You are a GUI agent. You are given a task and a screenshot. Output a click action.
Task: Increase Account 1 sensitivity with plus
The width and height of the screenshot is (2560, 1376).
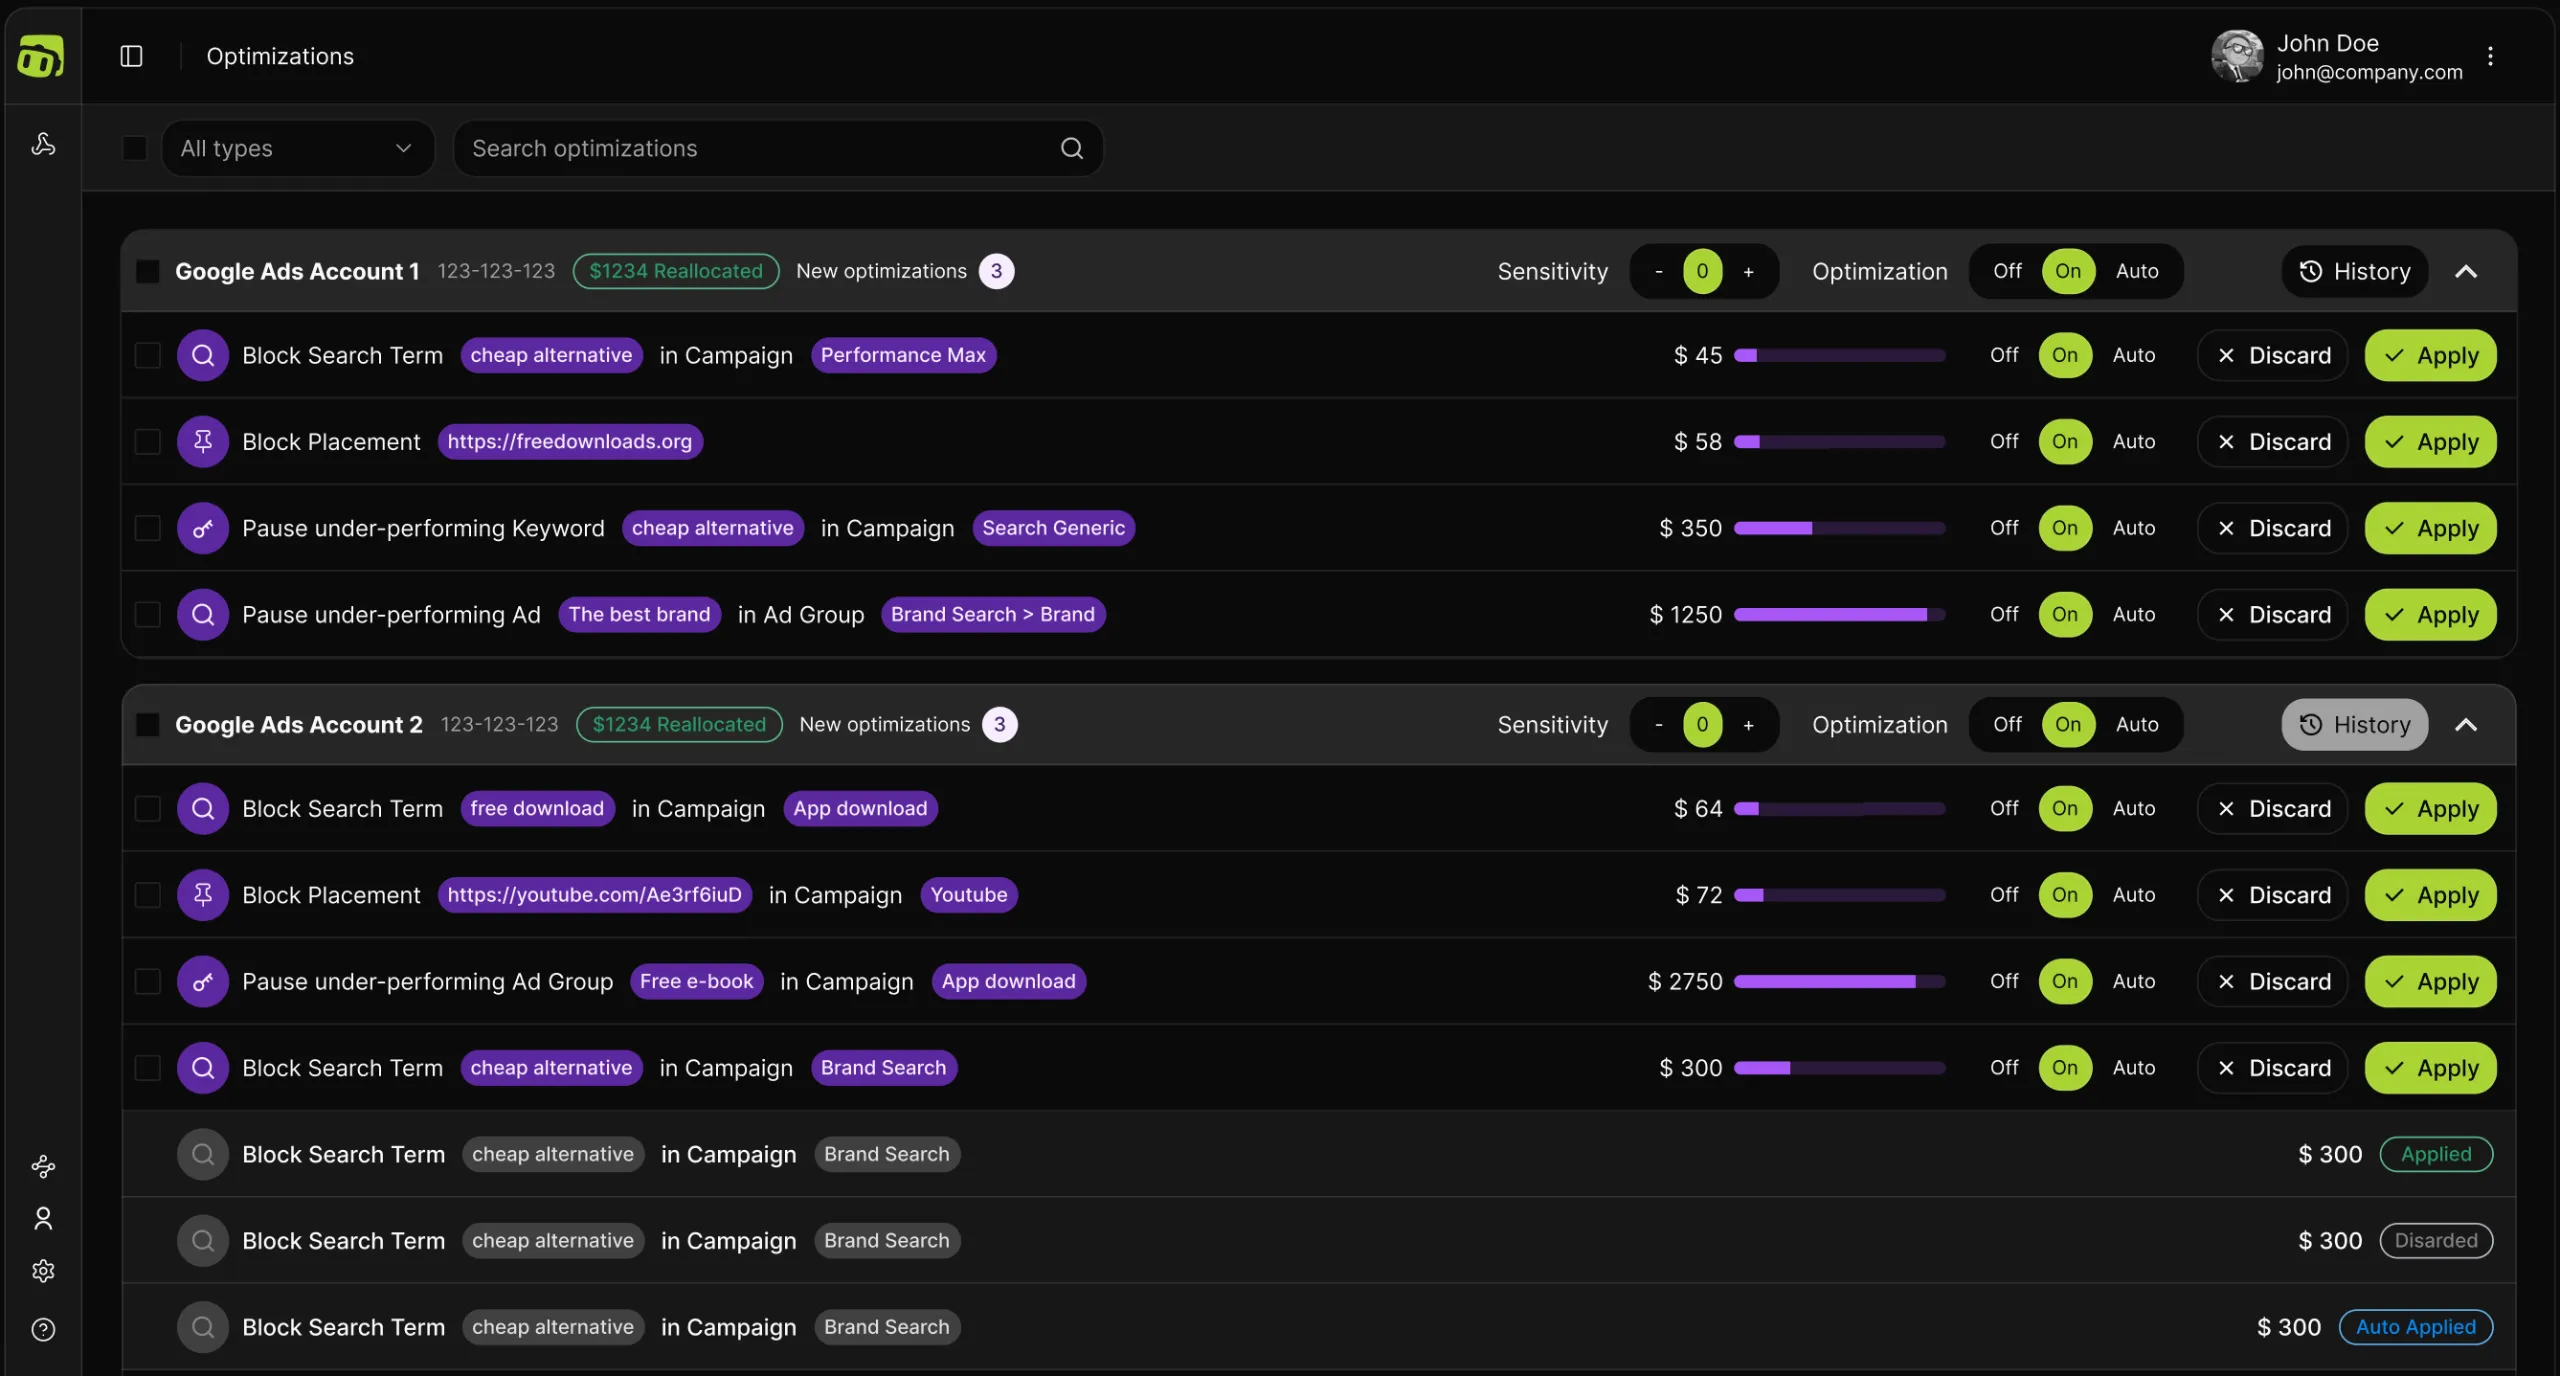click(1748, 271)
